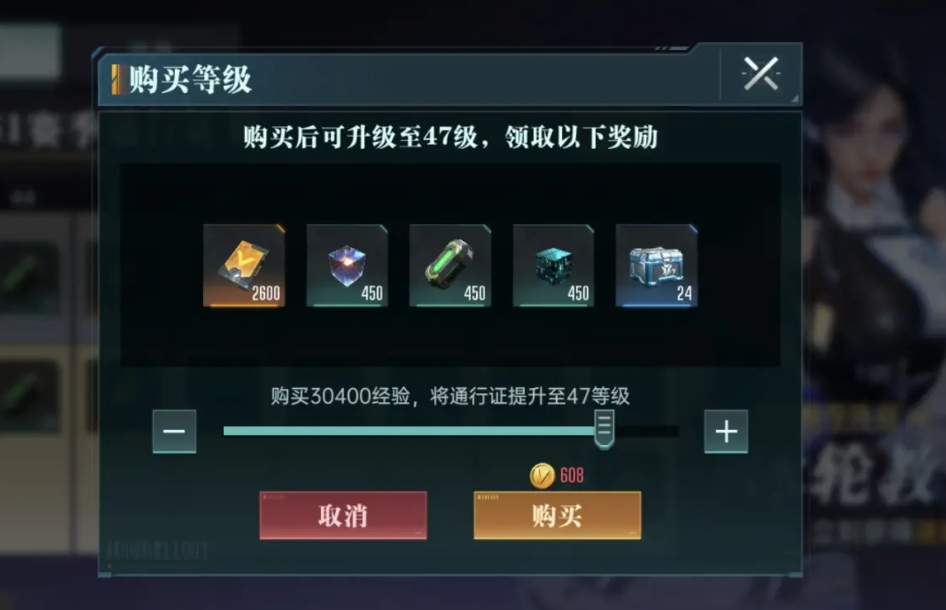Tap the teal circuit cube reward

[x=553, y=265]
